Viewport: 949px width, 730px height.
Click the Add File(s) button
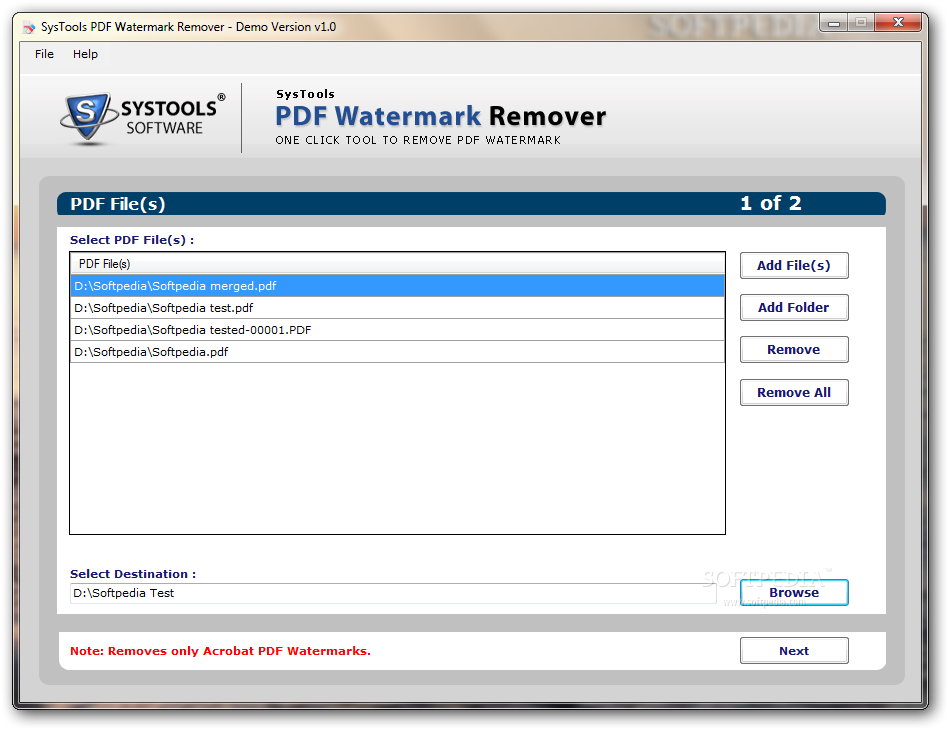point(793,265)
